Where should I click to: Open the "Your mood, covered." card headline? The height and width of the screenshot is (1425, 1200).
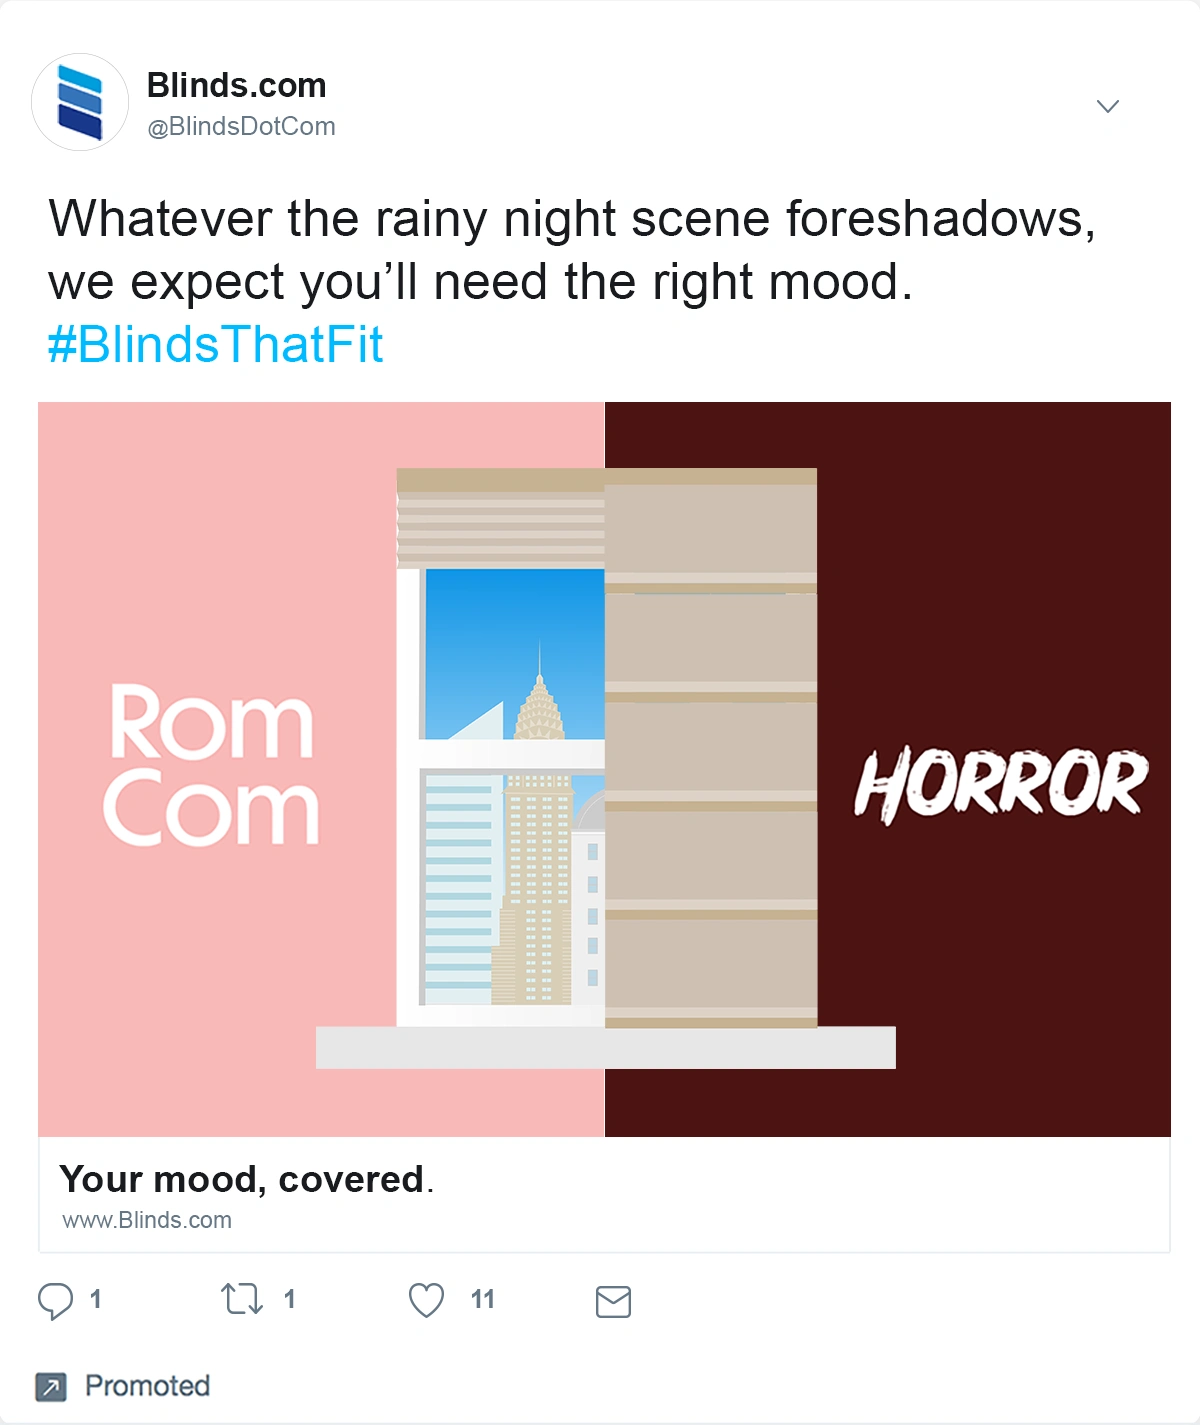tap(246, 1180)
